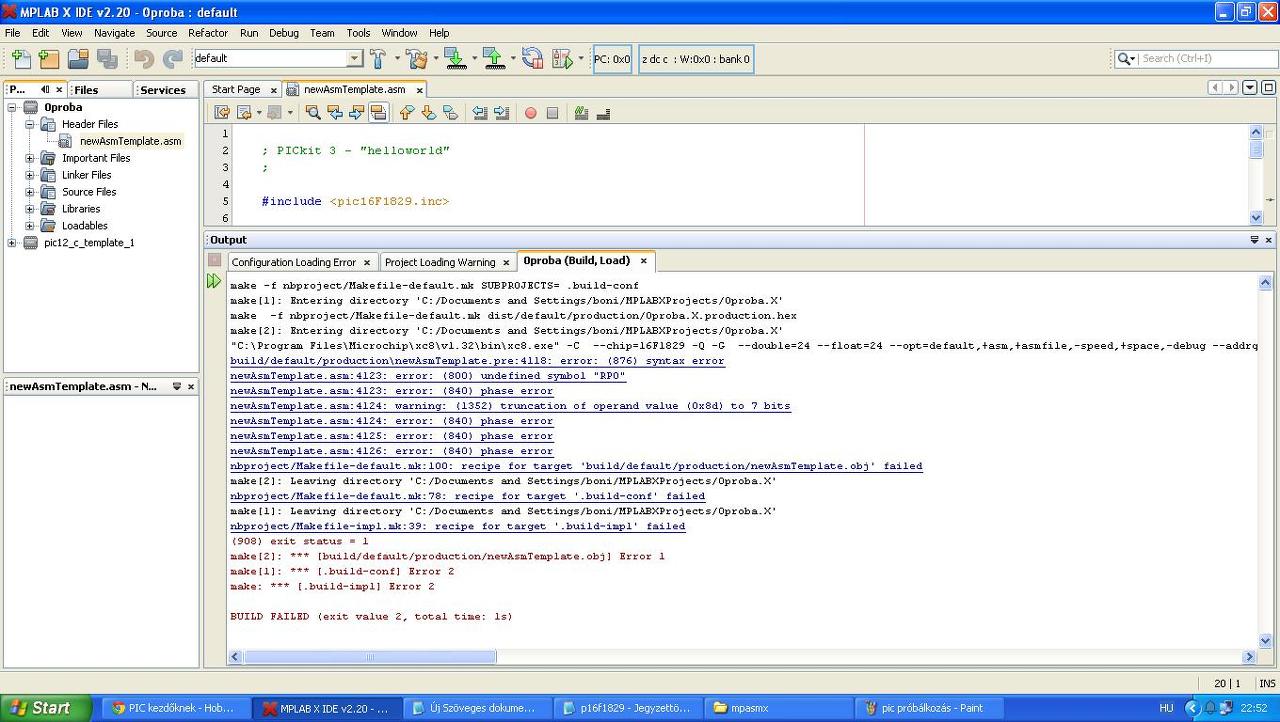Toggle highlight search in editor toolbar
The image size is (1280, 722).
pyautogui.click(x=378, y=113)
